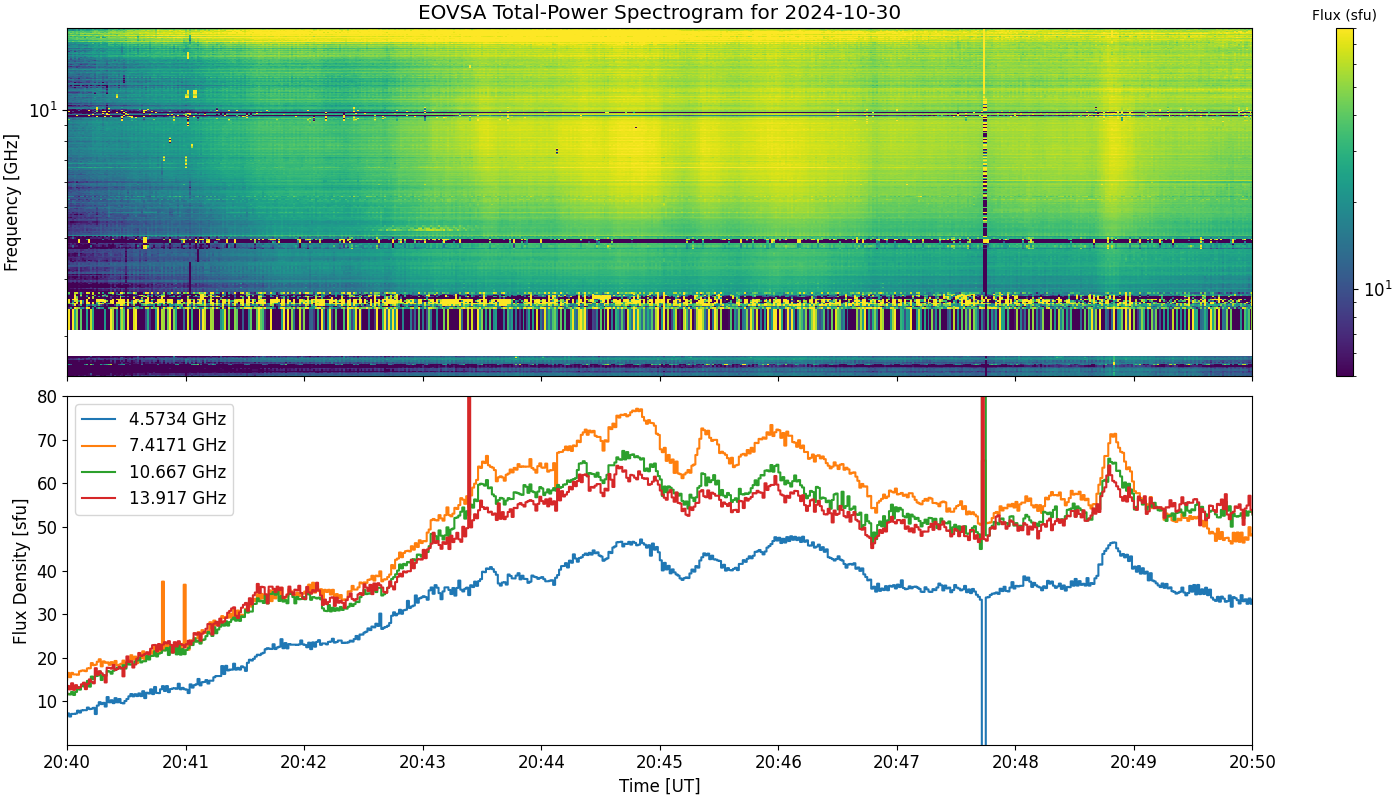Screen dimensions: 1400x800
Task: Click the 40 flux density tick label
Action: point(48,571)
